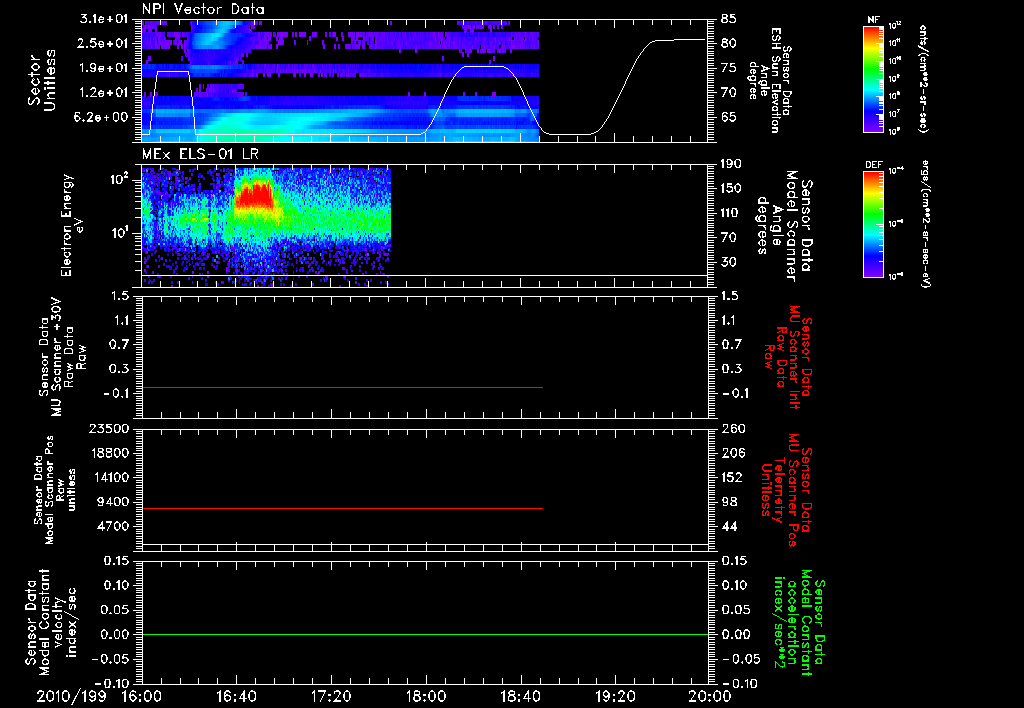Click the '23500' tick on Scanner Pos axis
The image size is (1024, 708).
109,428
